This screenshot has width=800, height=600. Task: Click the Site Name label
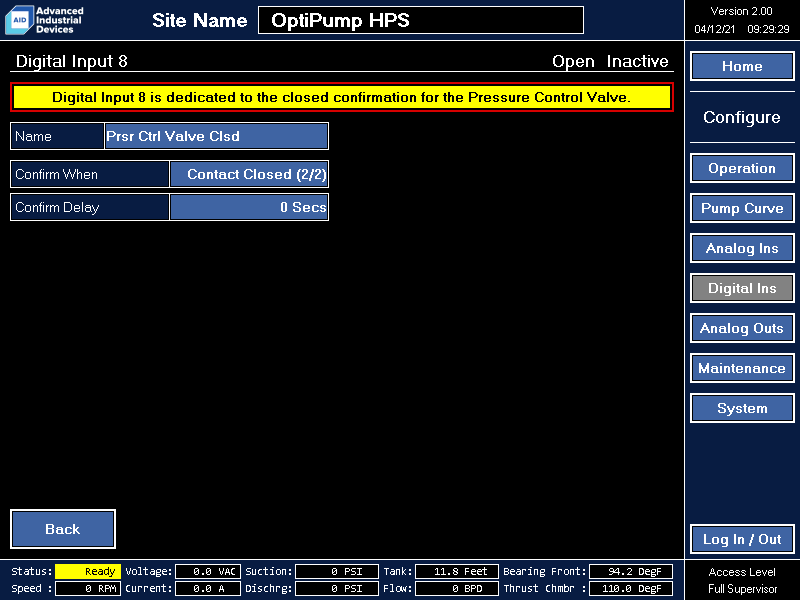click(x=199, y=20)
